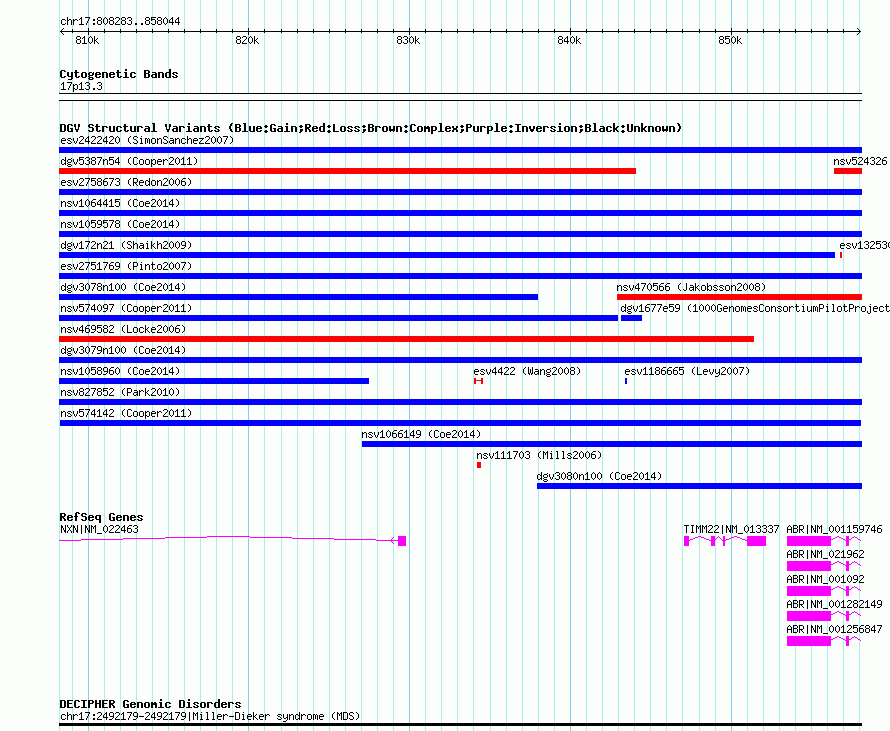
Task: Select the tiny blue esv1186665 variant marker
Action: 626,381
